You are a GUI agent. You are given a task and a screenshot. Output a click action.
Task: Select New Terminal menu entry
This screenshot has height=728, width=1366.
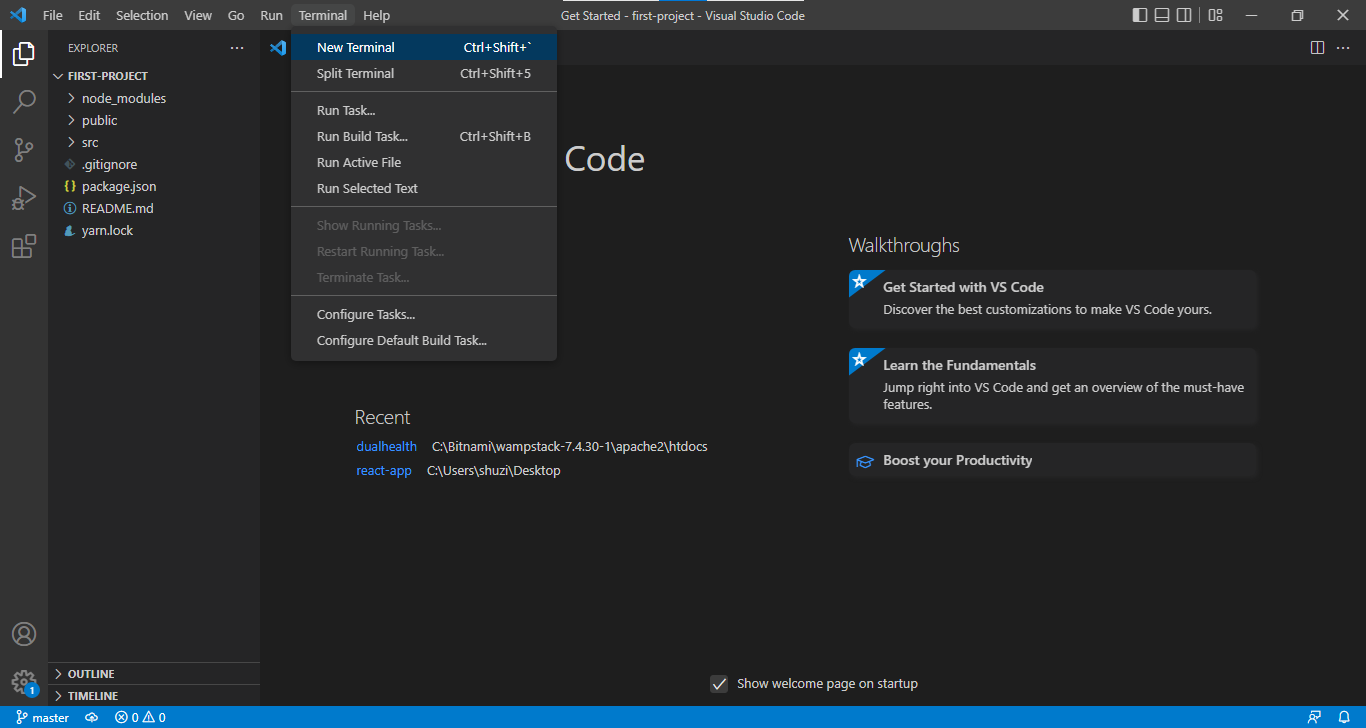pyautogui.click(x=424, y=47)
